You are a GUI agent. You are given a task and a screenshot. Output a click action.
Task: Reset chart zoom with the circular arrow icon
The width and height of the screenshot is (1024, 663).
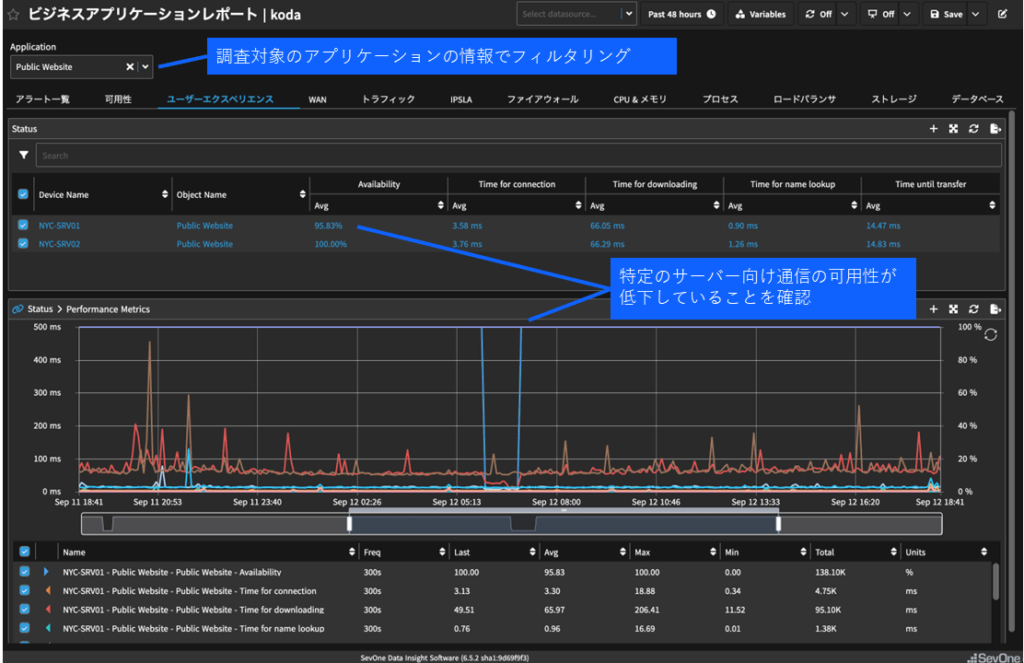[x=990, y=334]
